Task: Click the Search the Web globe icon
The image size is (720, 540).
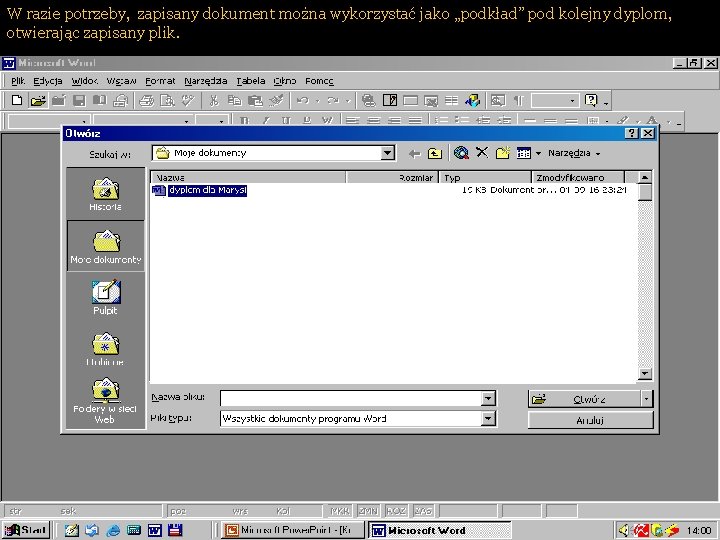Action: [x=461, y=153]
